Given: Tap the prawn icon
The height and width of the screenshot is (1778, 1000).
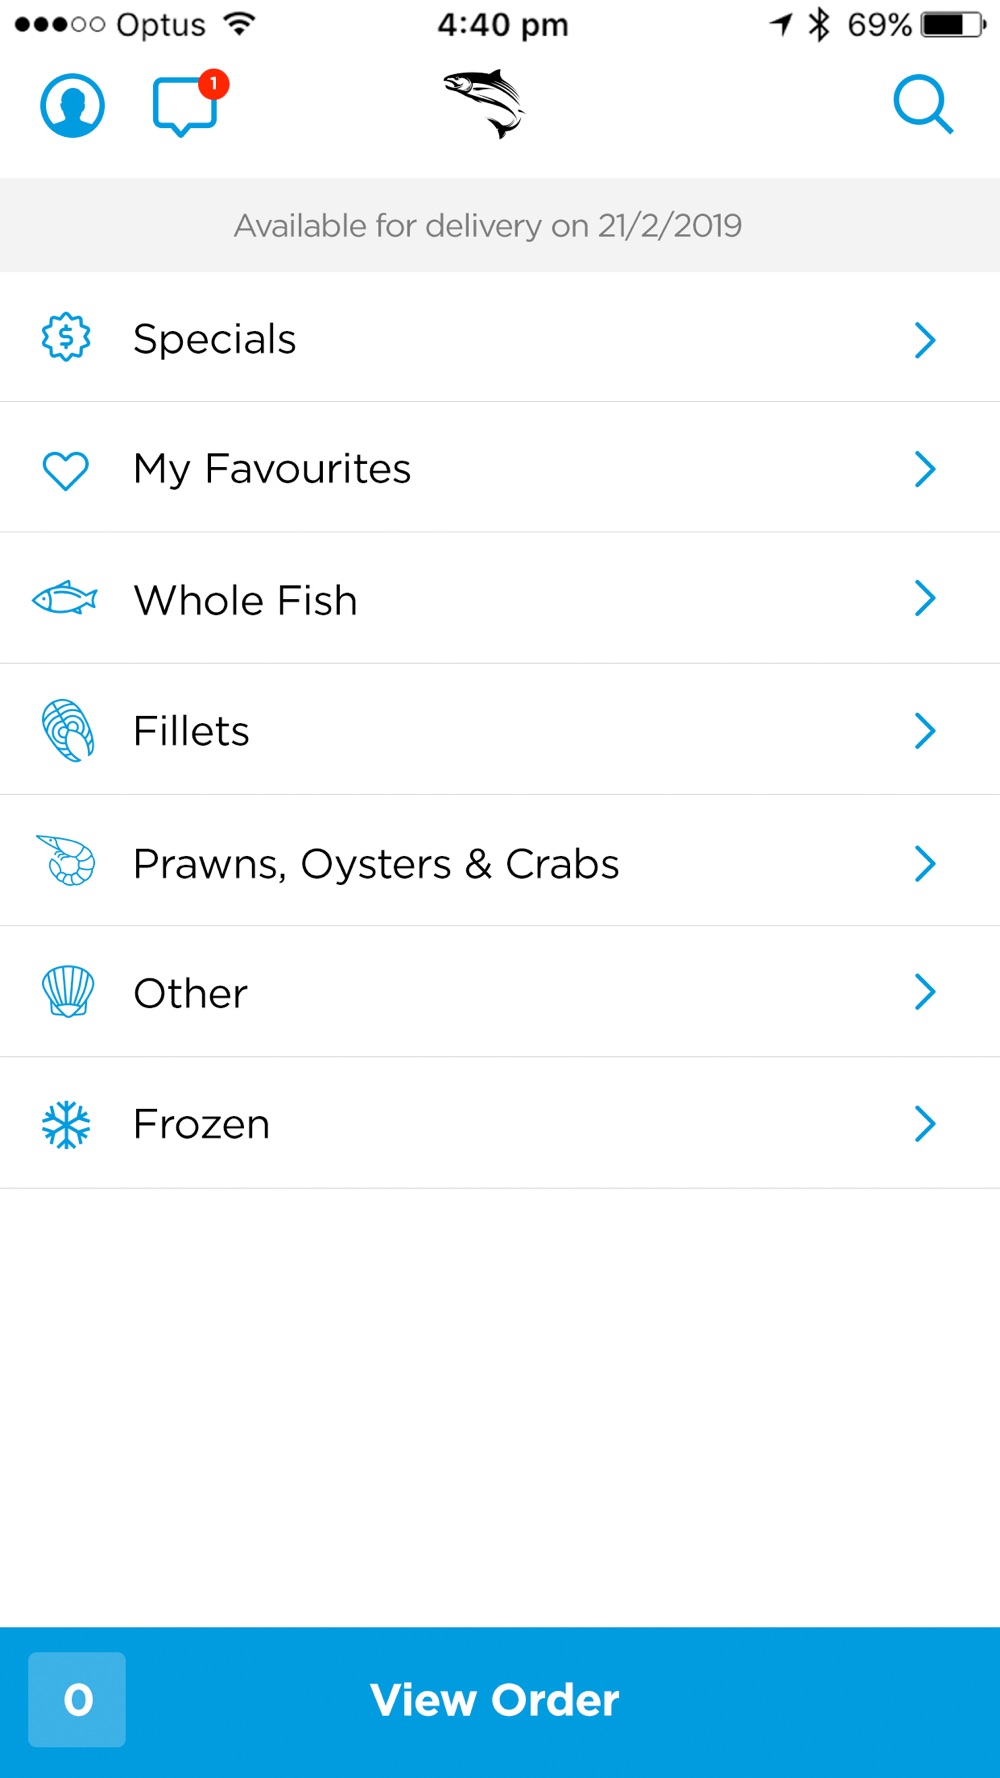Looking at the screenshot, I should (x=66, y=860).
